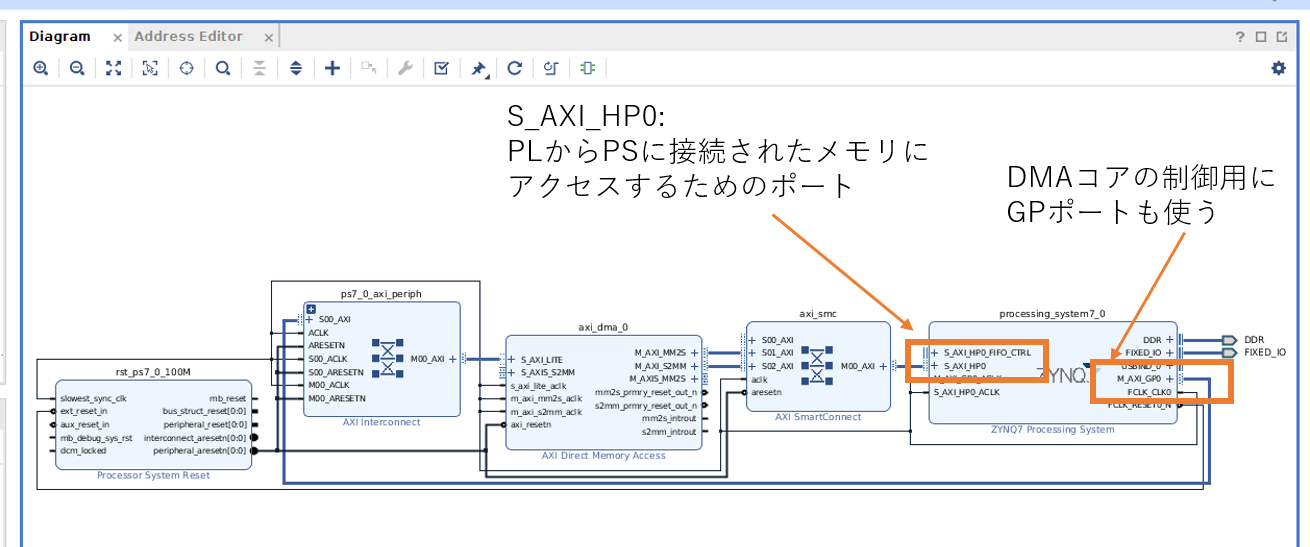Close the Address Editor tab
Viewport: 1310px width, 547px height.
pyautogui.click(x=268, y=38)
